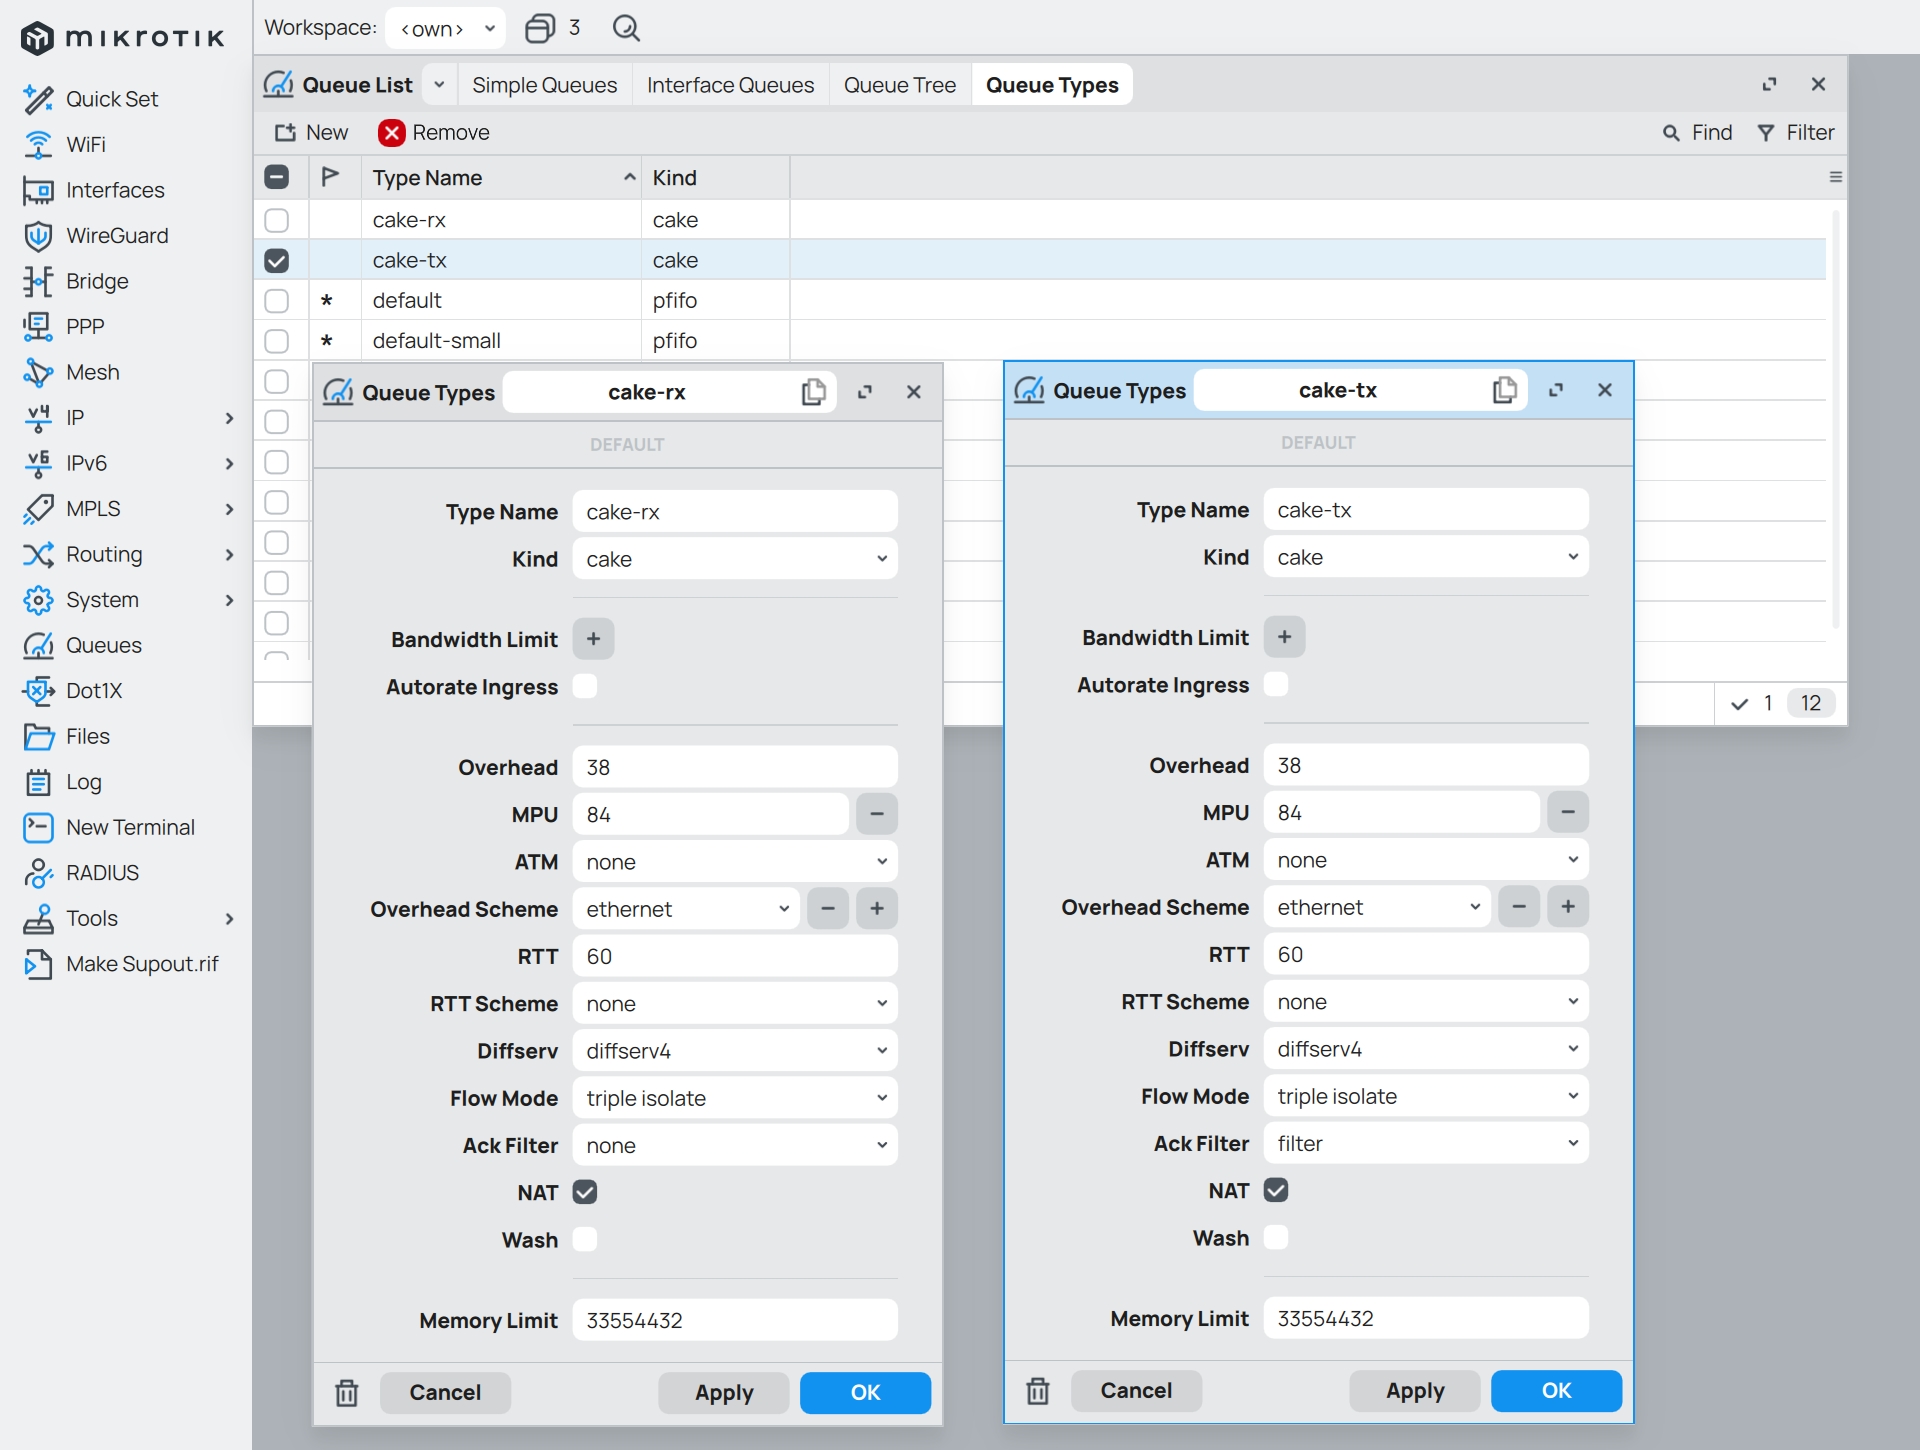Open Diffserv dropdown in cake-rx dialog
The height and width of the screenshot is (1450, 1920).
point(735,1051)
